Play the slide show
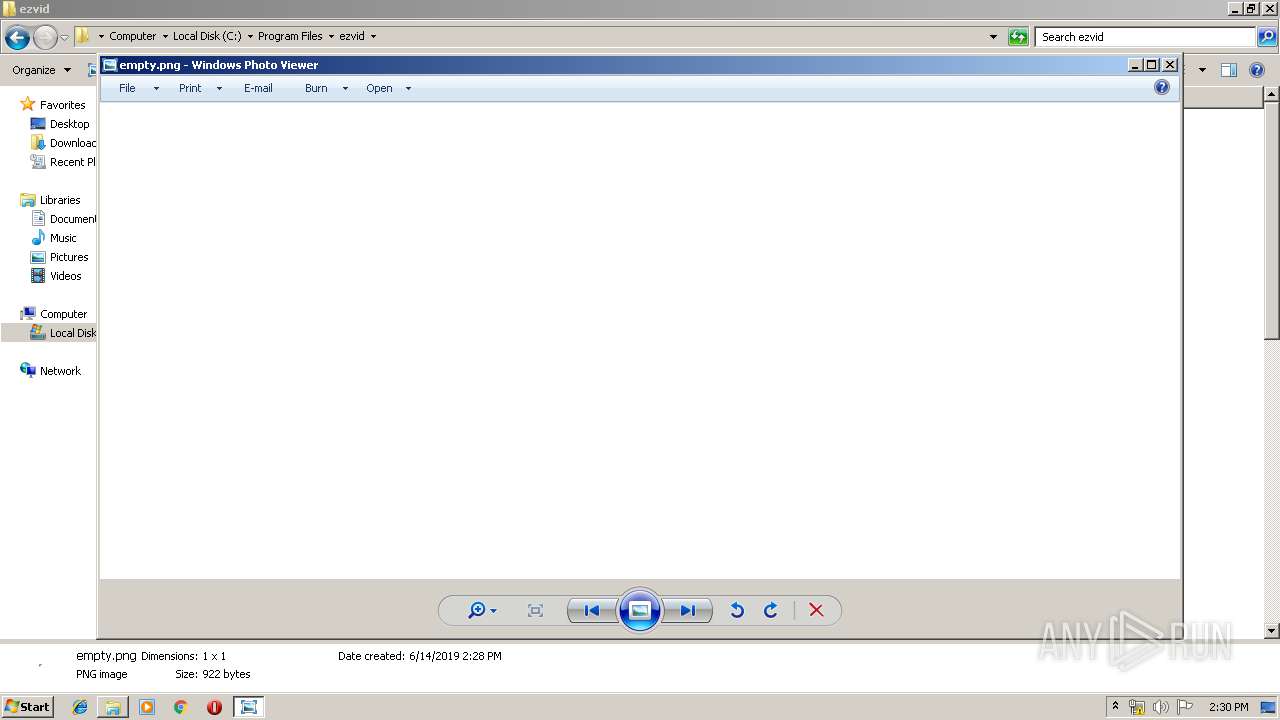Viewport: 1280px width, 720px height. (640, 610)
